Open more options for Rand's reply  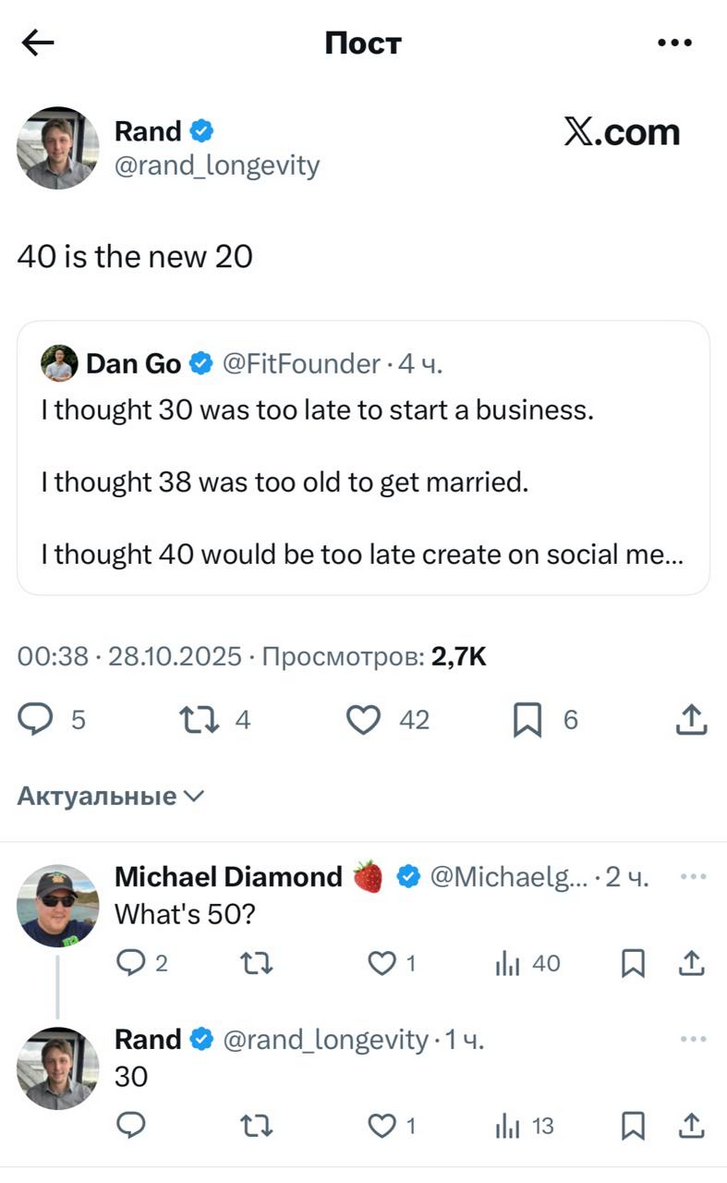692,1039
